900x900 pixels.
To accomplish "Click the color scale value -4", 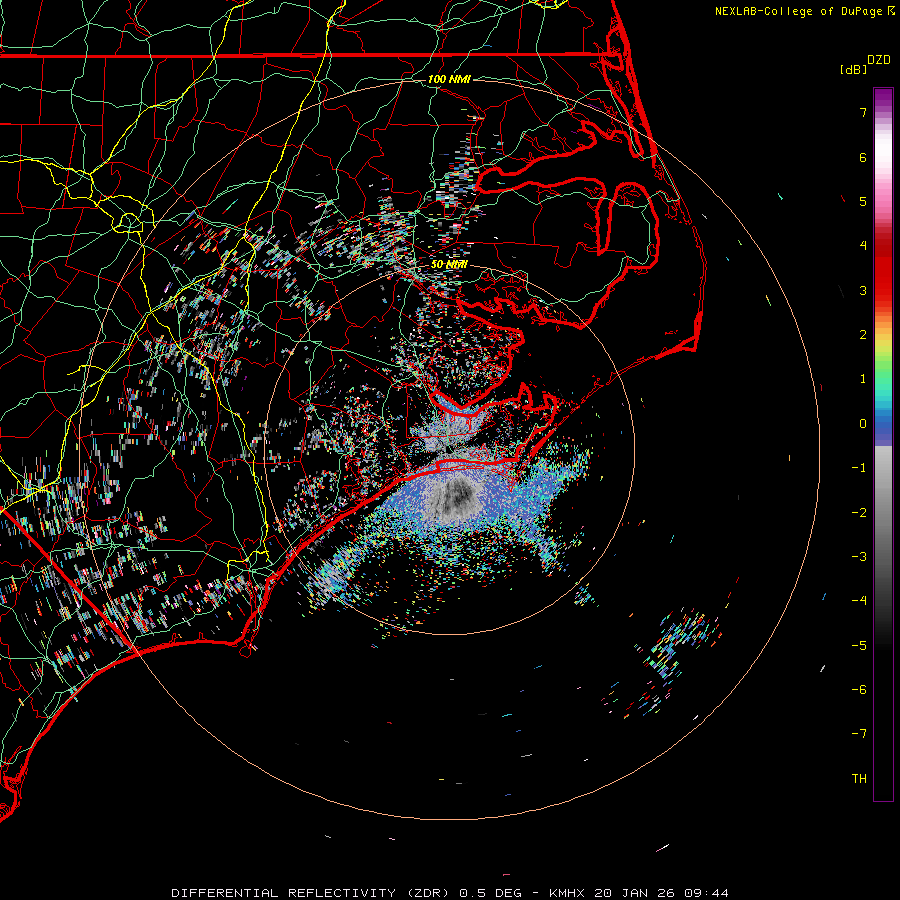I will 859,601.
